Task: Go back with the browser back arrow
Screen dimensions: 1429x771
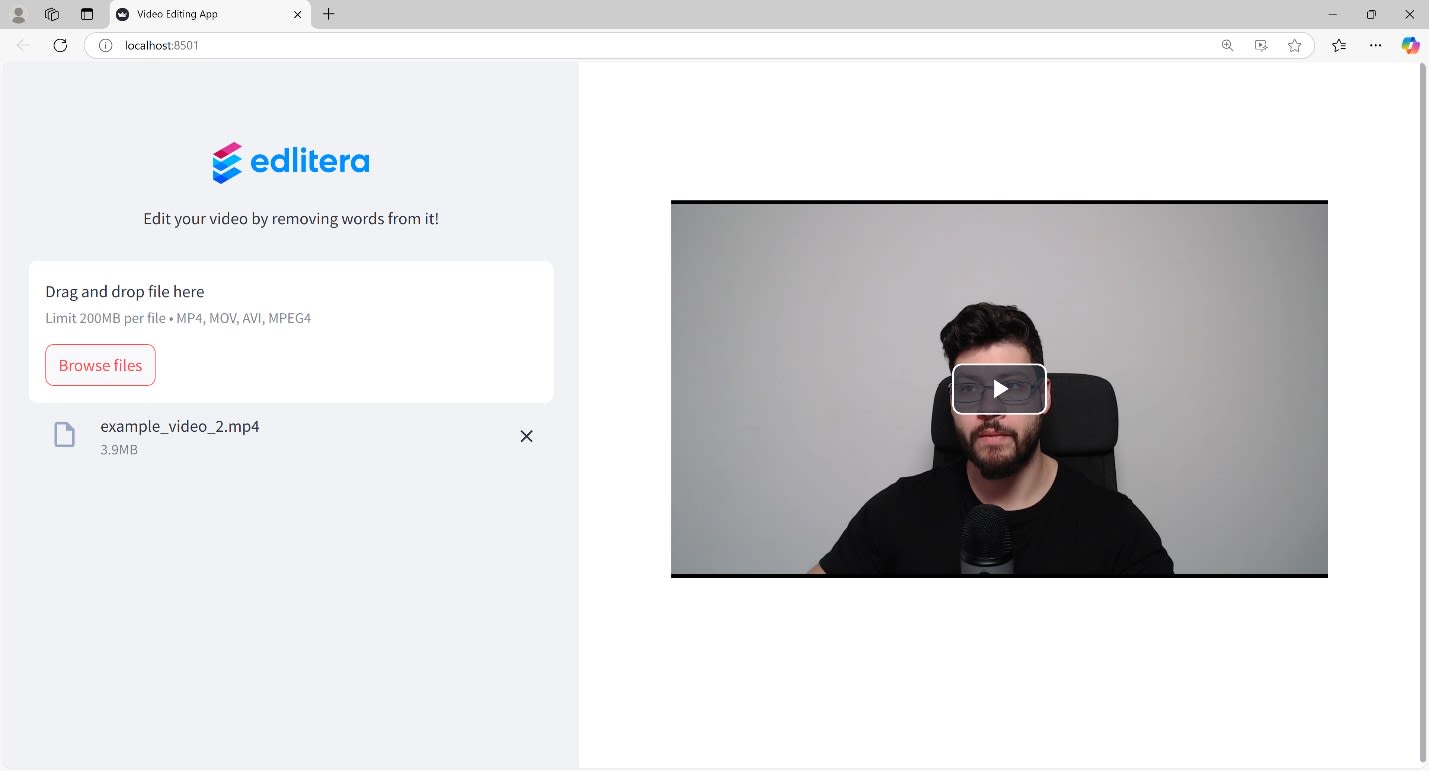Action: point(23,45)
